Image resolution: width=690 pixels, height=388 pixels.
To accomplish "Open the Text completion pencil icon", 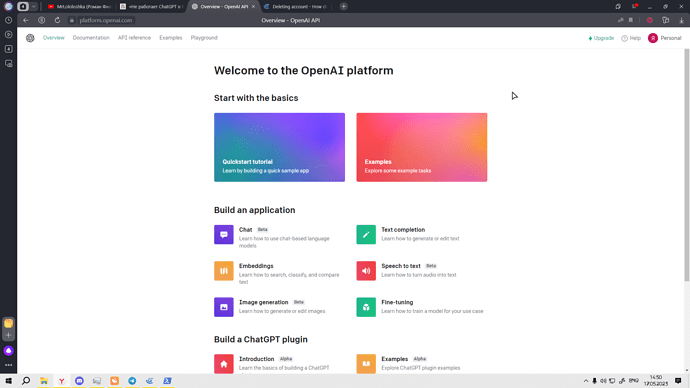I will (366, 234).
